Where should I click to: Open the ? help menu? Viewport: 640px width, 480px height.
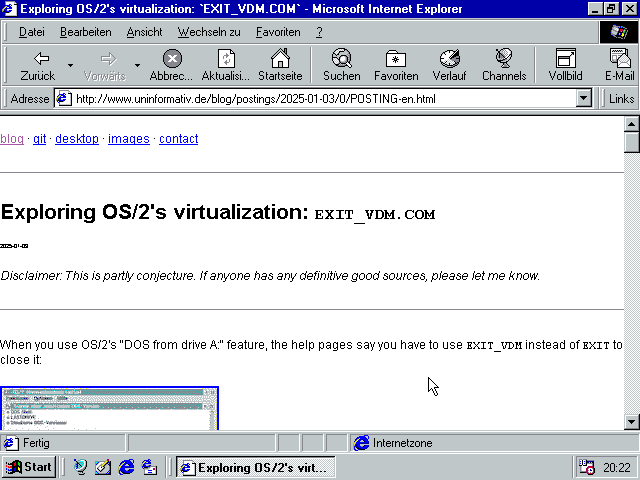point(319,32)
